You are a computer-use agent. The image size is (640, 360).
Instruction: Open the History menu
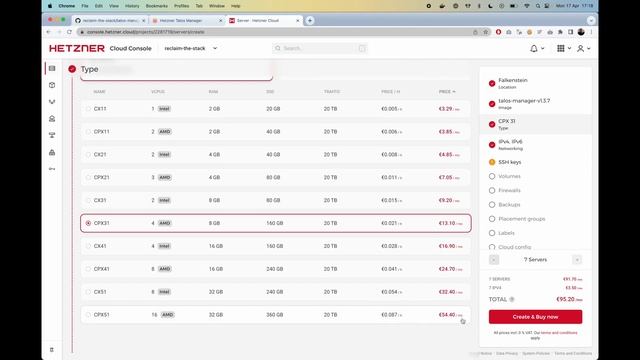coord(132,6)
